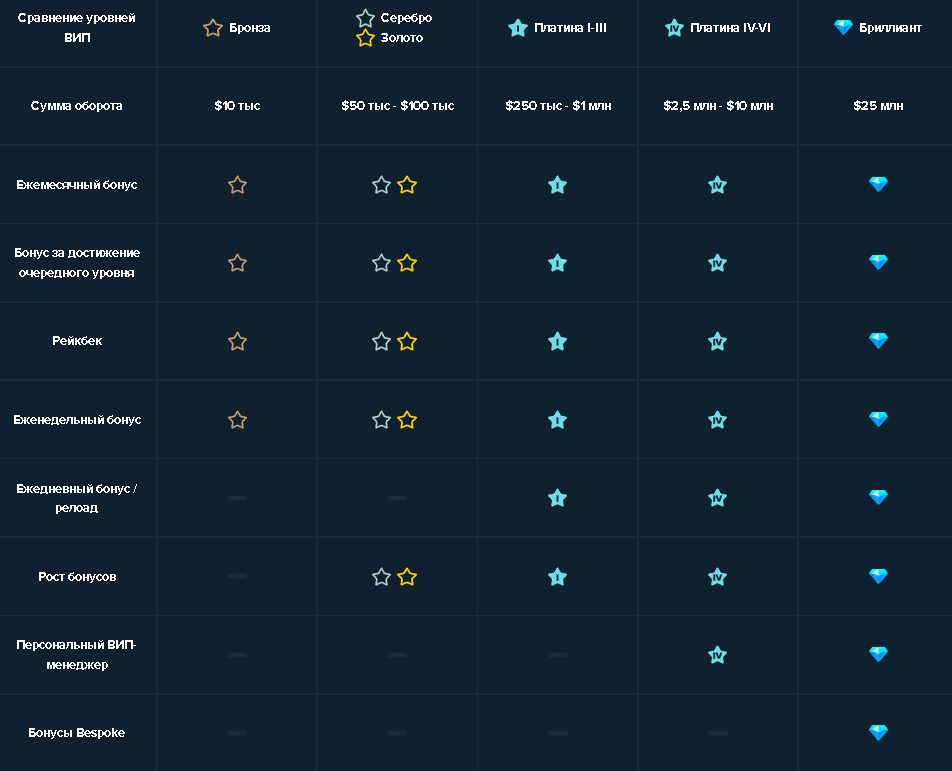Click the Gold star icon beside Золото
This screenshot has height=771, width=952.
[365, 38]
